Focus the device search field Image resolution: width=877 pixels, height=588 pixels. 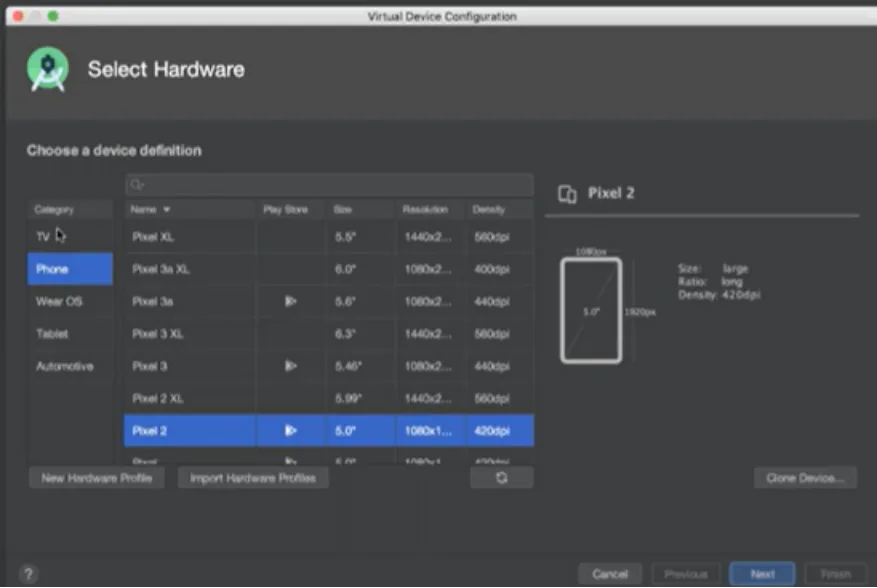pyautogui.click(x=329, y=185)
